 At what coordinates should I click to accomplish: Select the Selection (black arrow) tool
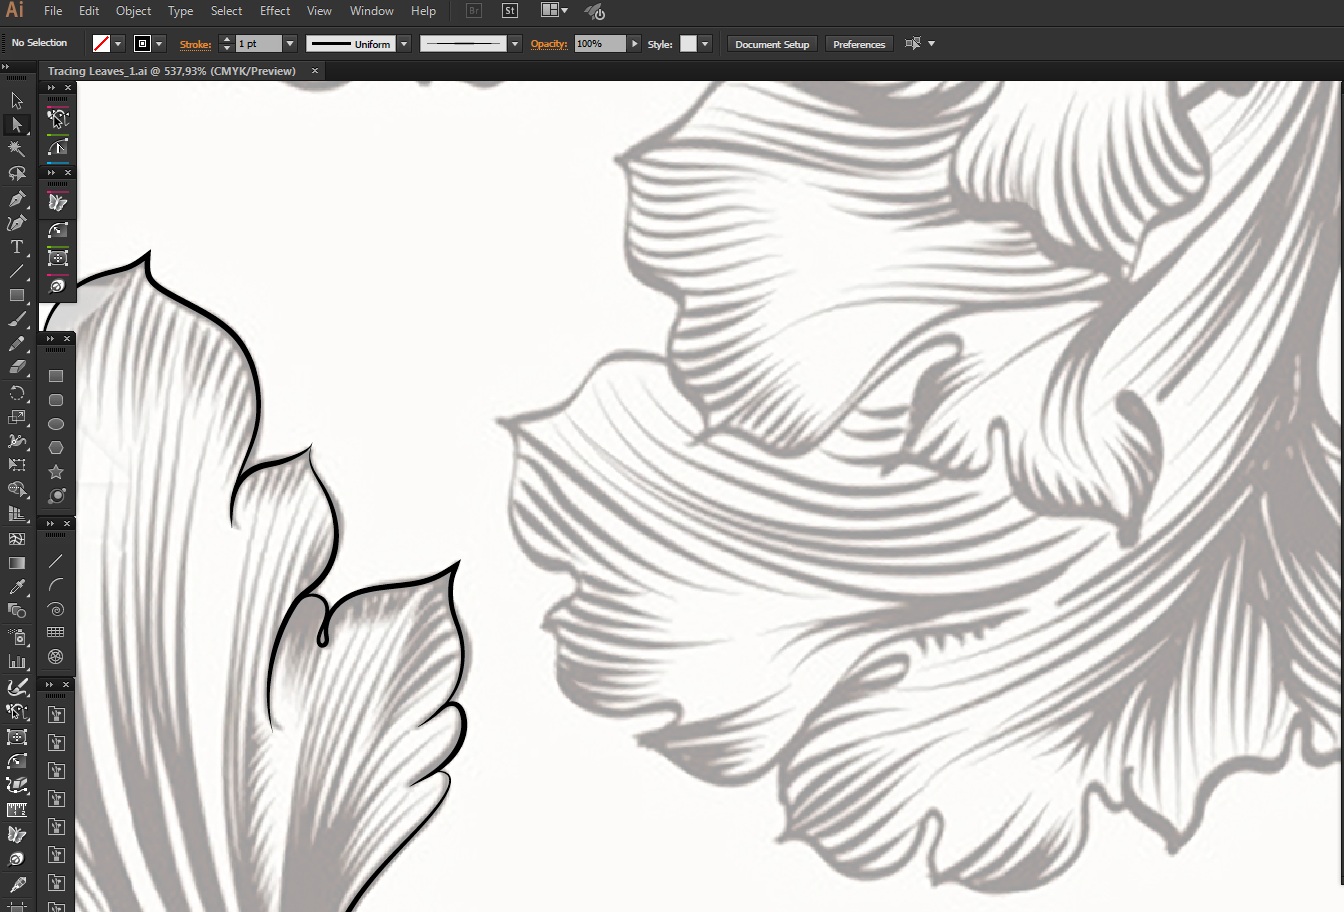pyautogui.click(x=17, y=100)
